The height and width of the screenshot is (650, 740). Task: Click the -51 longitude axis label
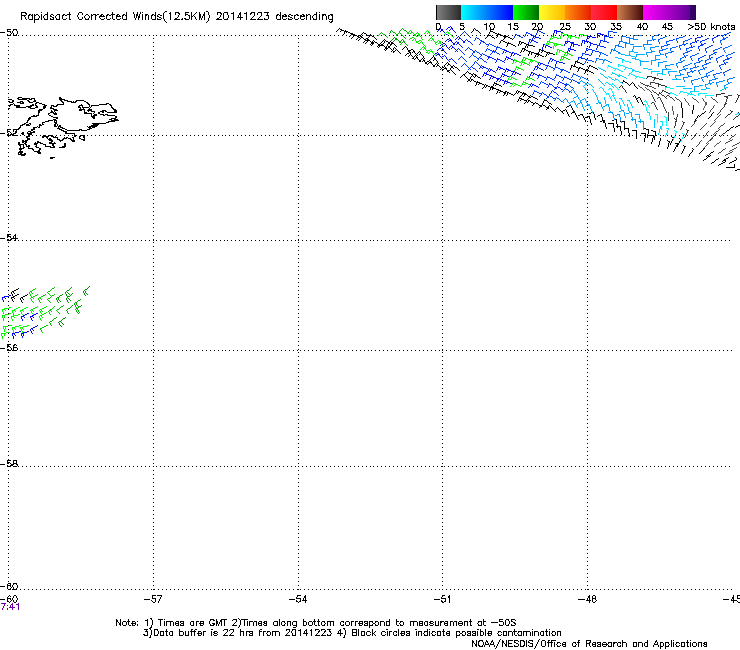[x=442, y=599]
